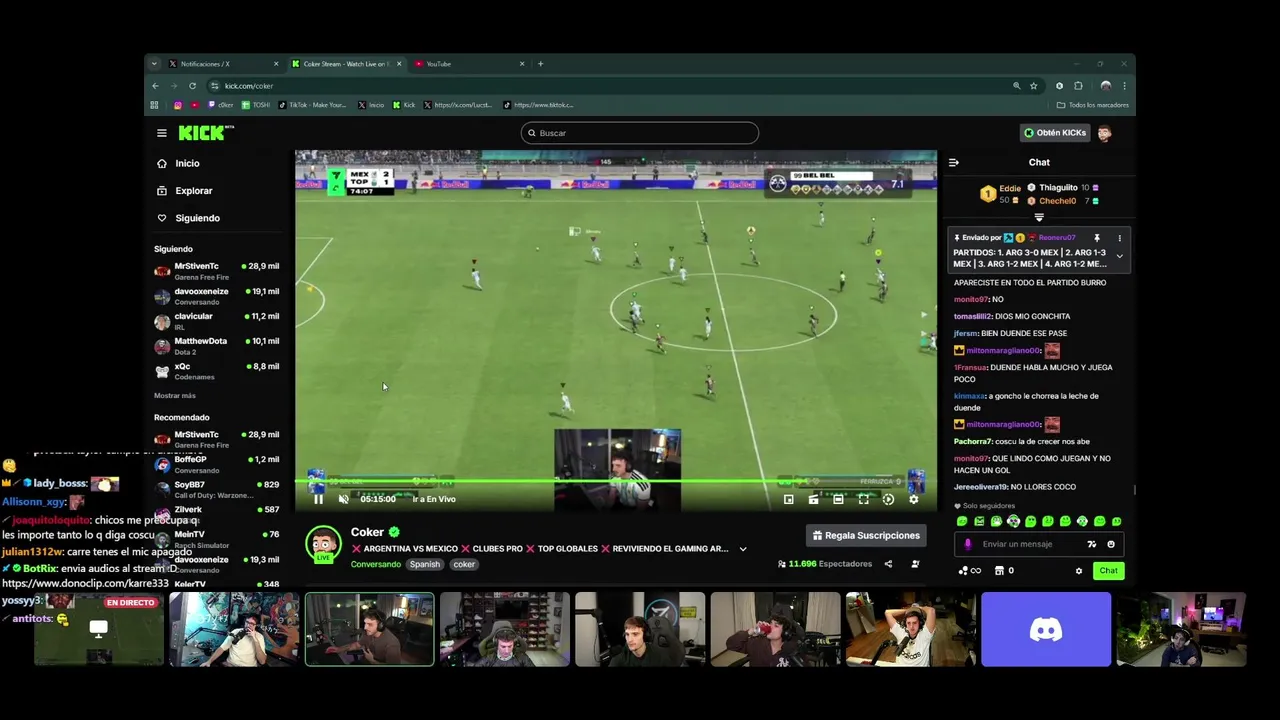
Task: Unmute the stream audio
Action: coord(344,499)
